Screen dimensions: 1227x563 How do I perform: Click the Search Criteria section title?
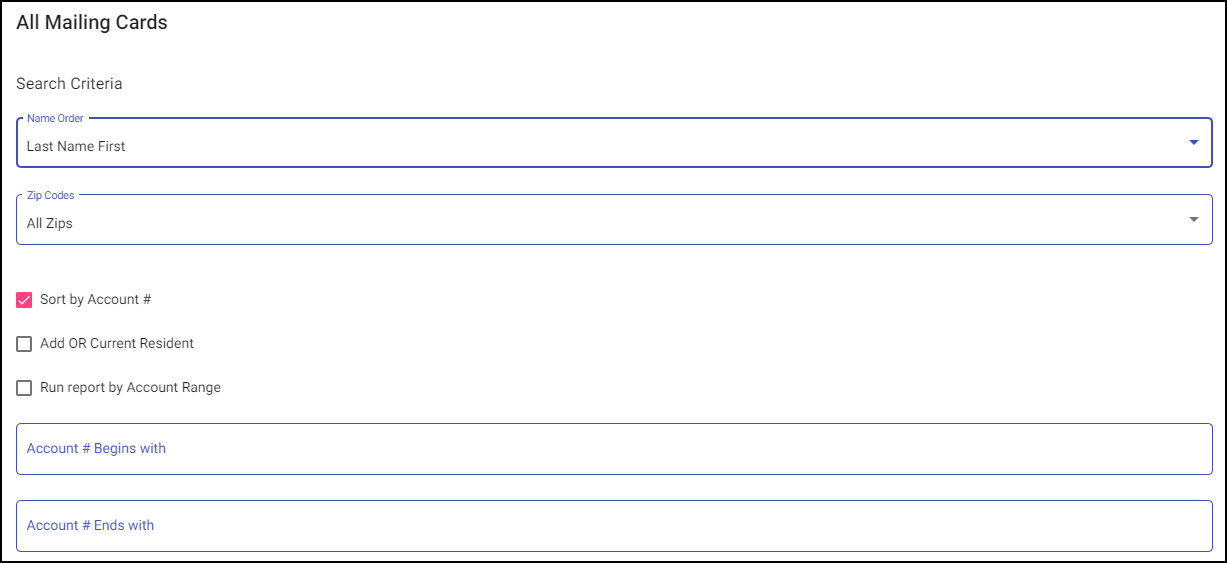click(x=69, y=84)
